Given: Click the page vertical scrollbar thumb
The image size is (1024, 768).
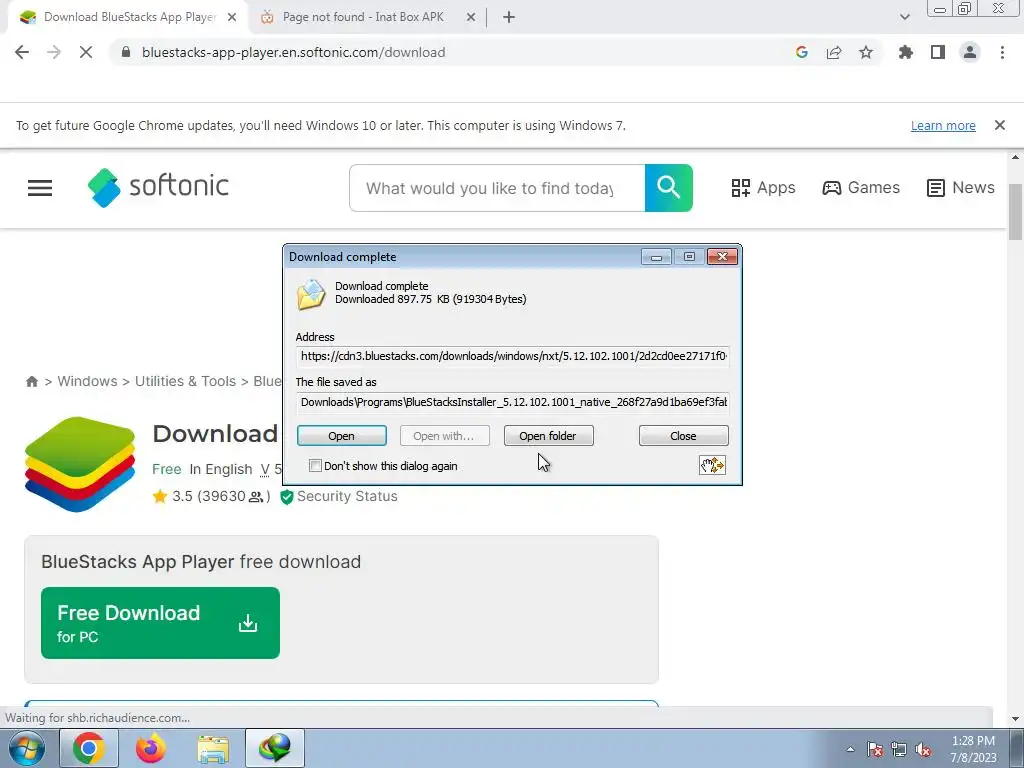Looking at the screenshot, I should [x=1016, y=212].
